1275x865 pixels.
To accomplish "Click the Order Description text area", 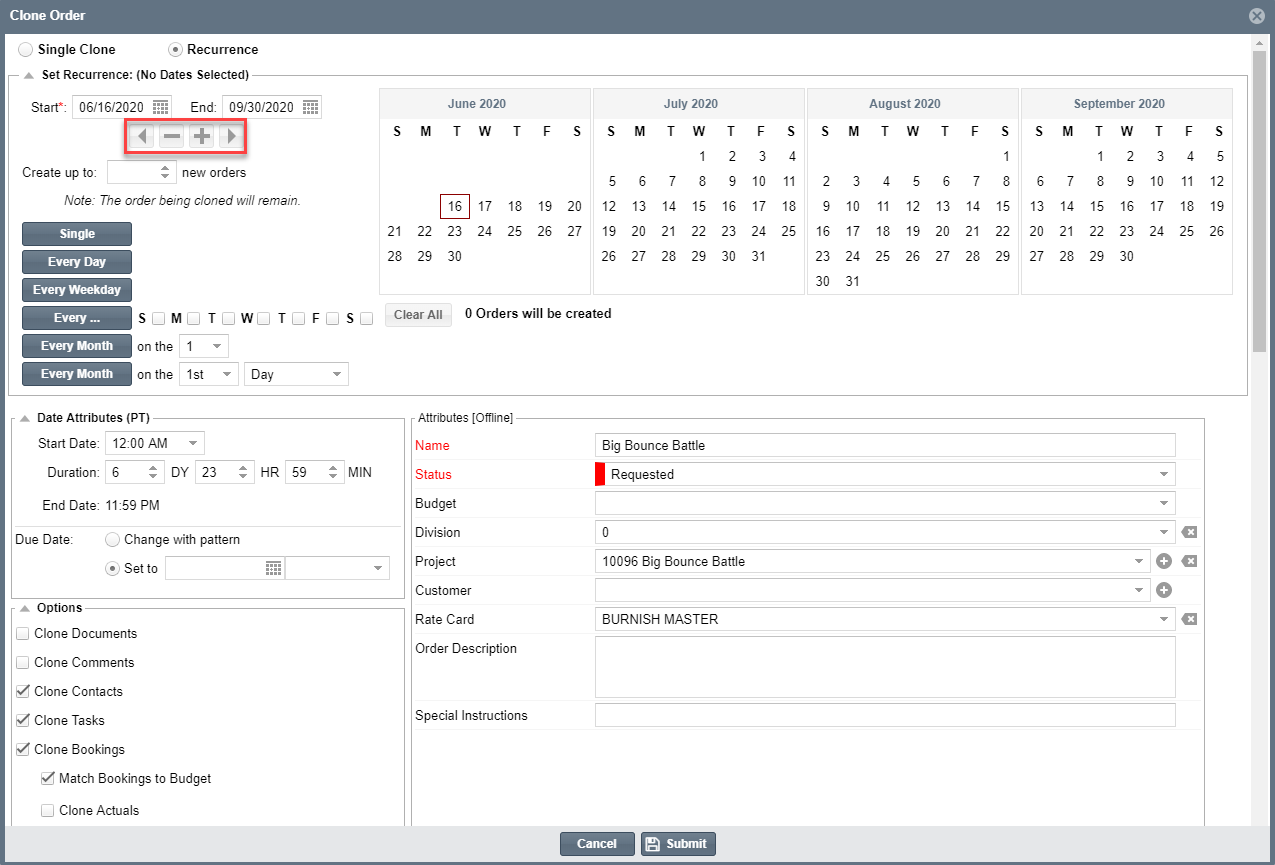I will [885, 667].
